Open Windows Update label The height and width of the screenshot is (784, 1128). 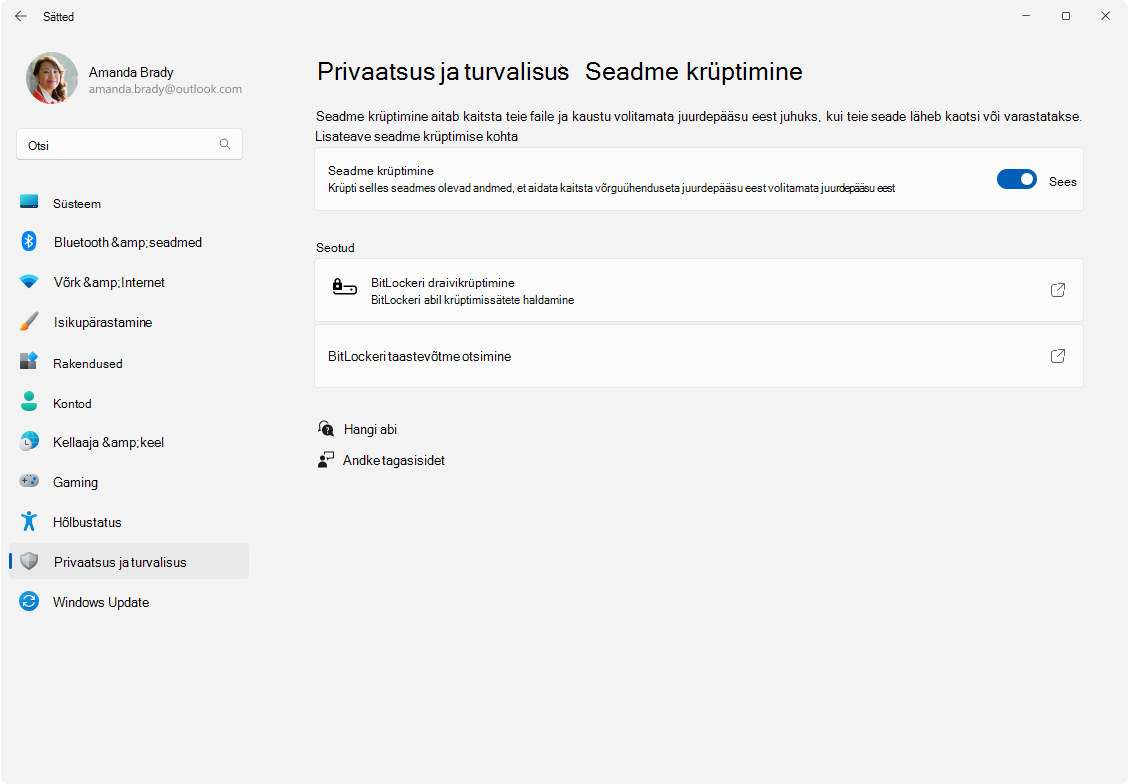pyautogui.click(x=101, y=602)
